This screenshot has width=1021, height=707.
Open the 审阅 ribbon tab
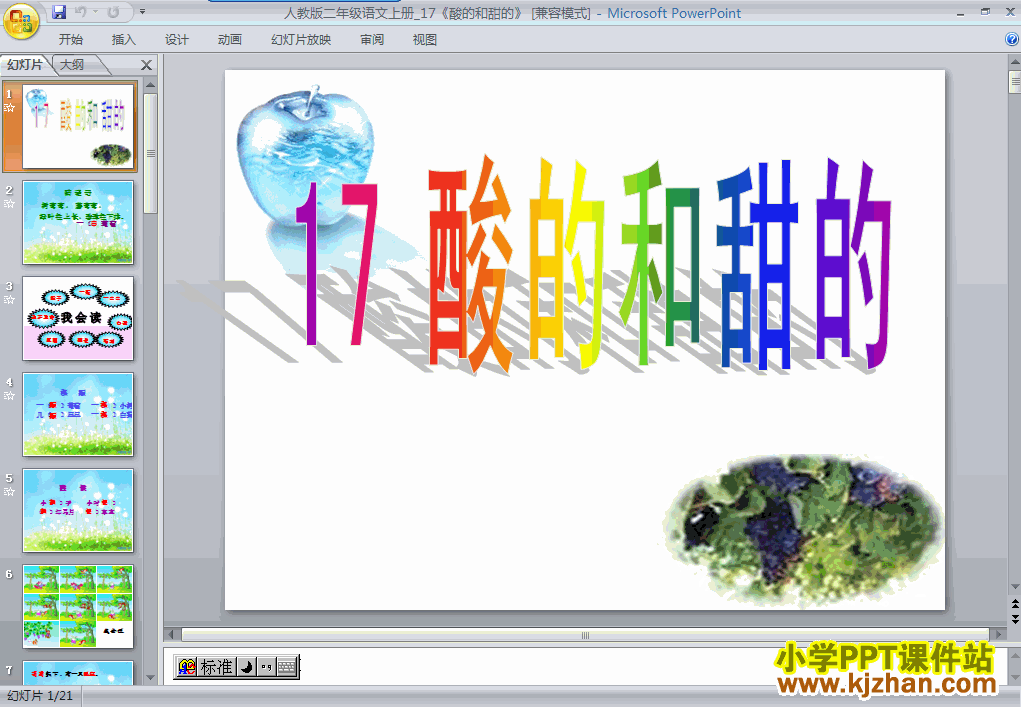coord(372,40)
